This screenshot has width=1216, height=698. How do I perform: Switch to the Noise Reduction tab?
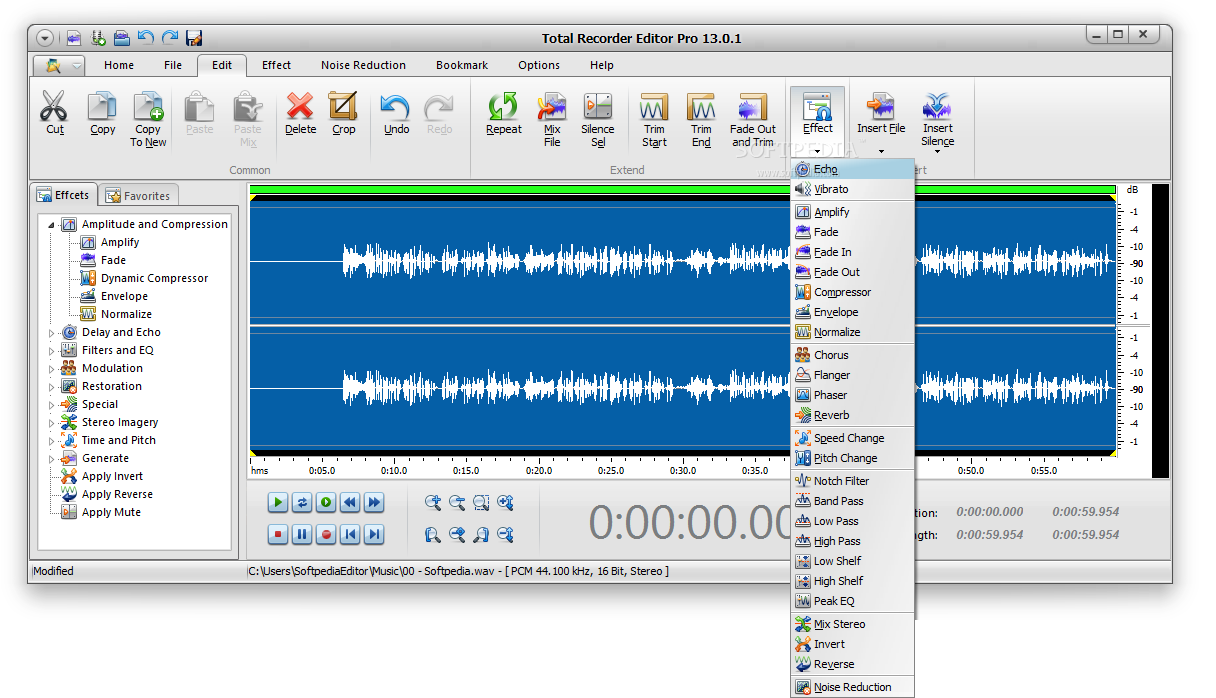point(363,65)
